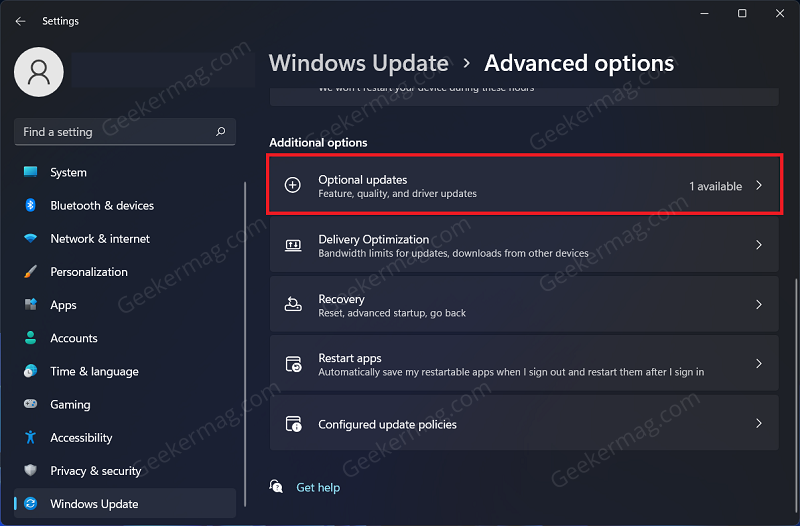Click the back arrow in Settings title bar
The image size is (800, 526).
(20, 21)
